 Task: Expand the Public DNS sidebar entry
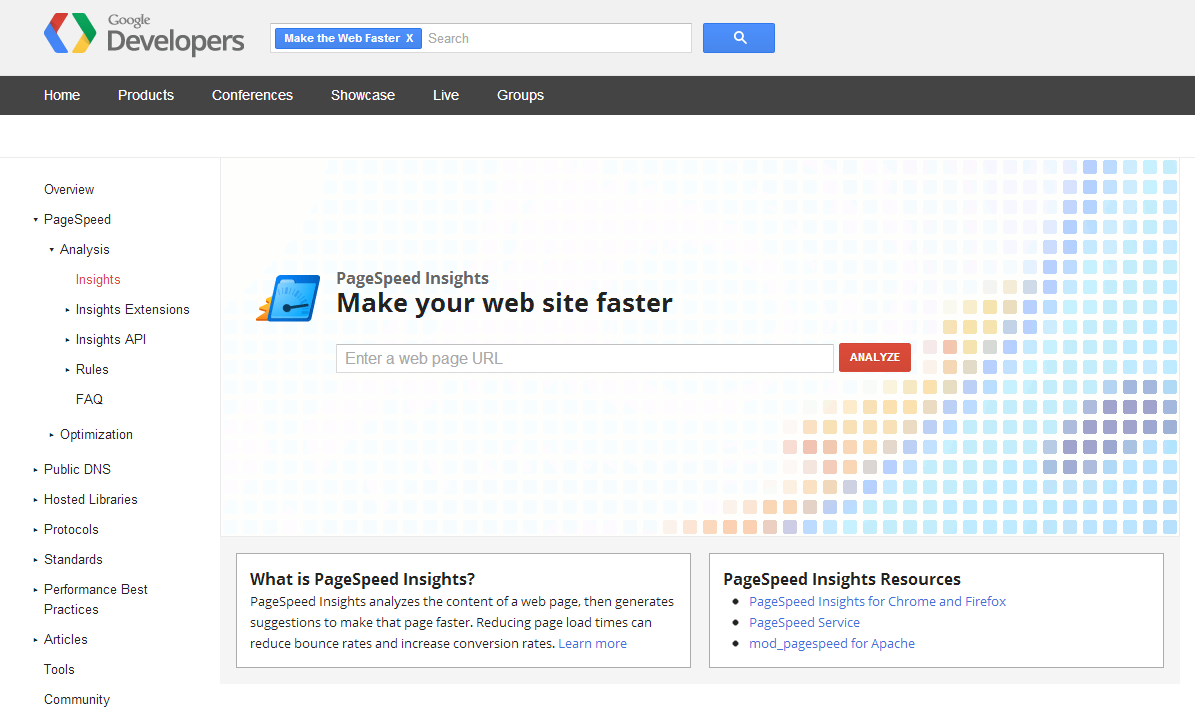point(35,470)
